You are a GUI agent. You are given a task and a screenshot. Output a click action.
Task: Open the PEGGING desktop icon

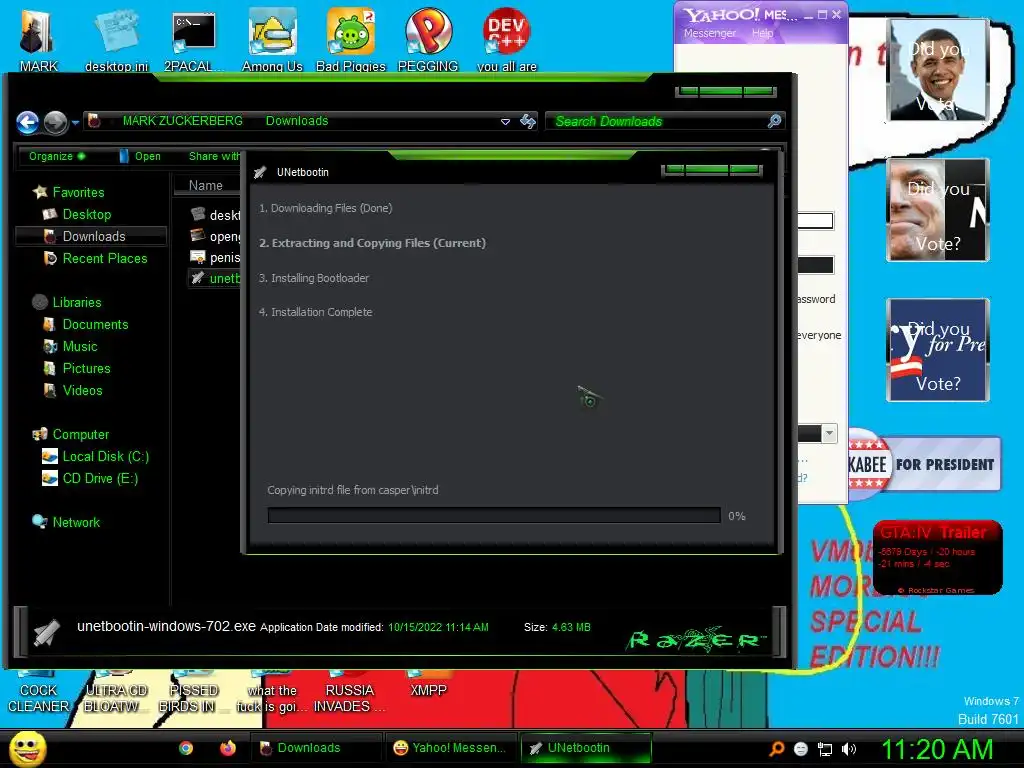click(428, 39)
